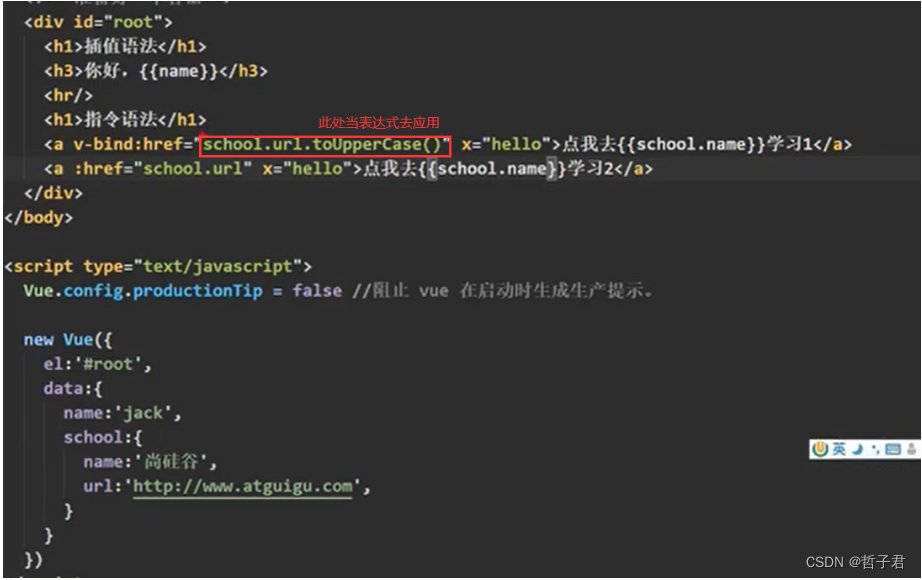Click x="hello" attribute in first anchor
This screenshot has height=580, width=922.
pos(506,145)
